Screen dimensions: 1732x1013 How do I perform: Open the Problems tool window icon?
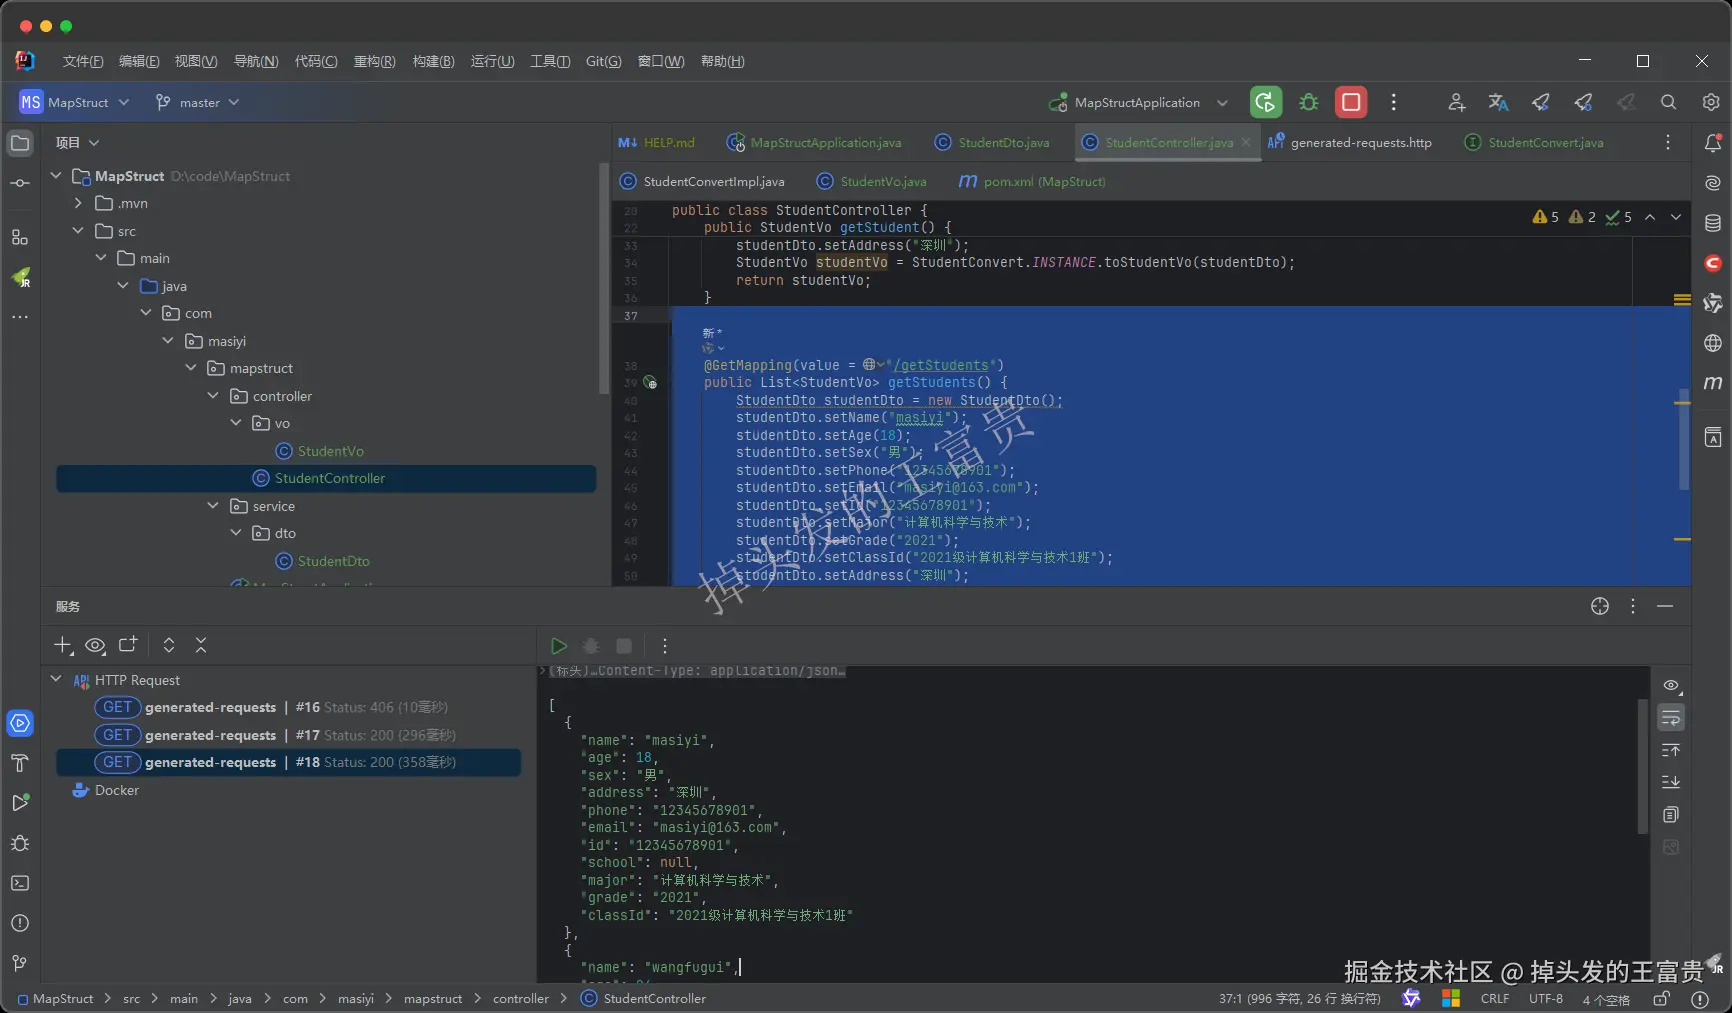pos(20,923)
